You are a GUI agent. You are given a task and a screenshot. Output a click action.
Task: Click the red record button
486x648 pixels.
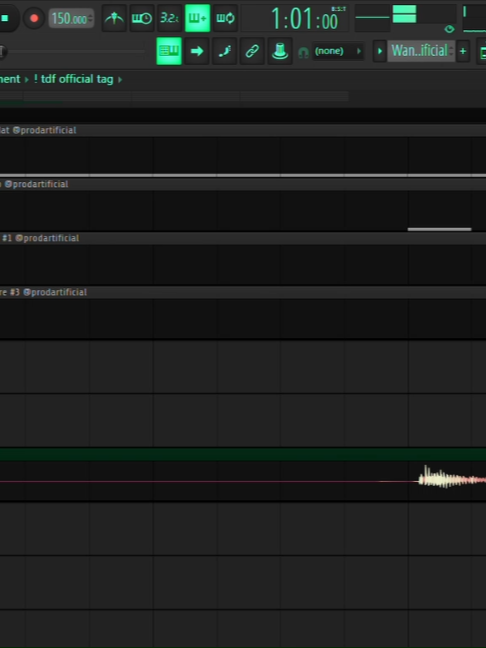34,19
